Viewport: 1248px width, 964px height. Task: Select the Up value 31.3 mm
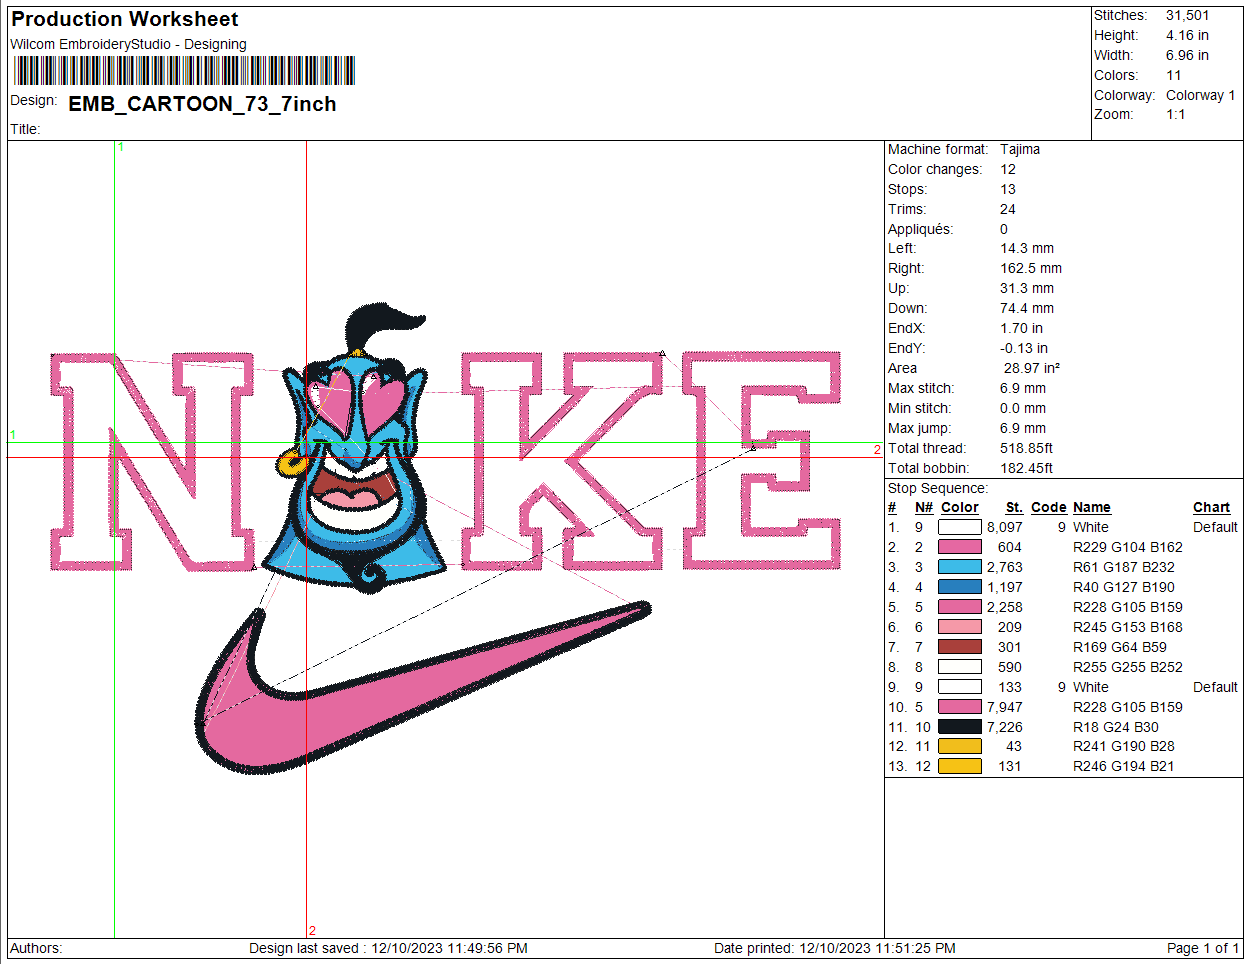[x=1027, y=288]
